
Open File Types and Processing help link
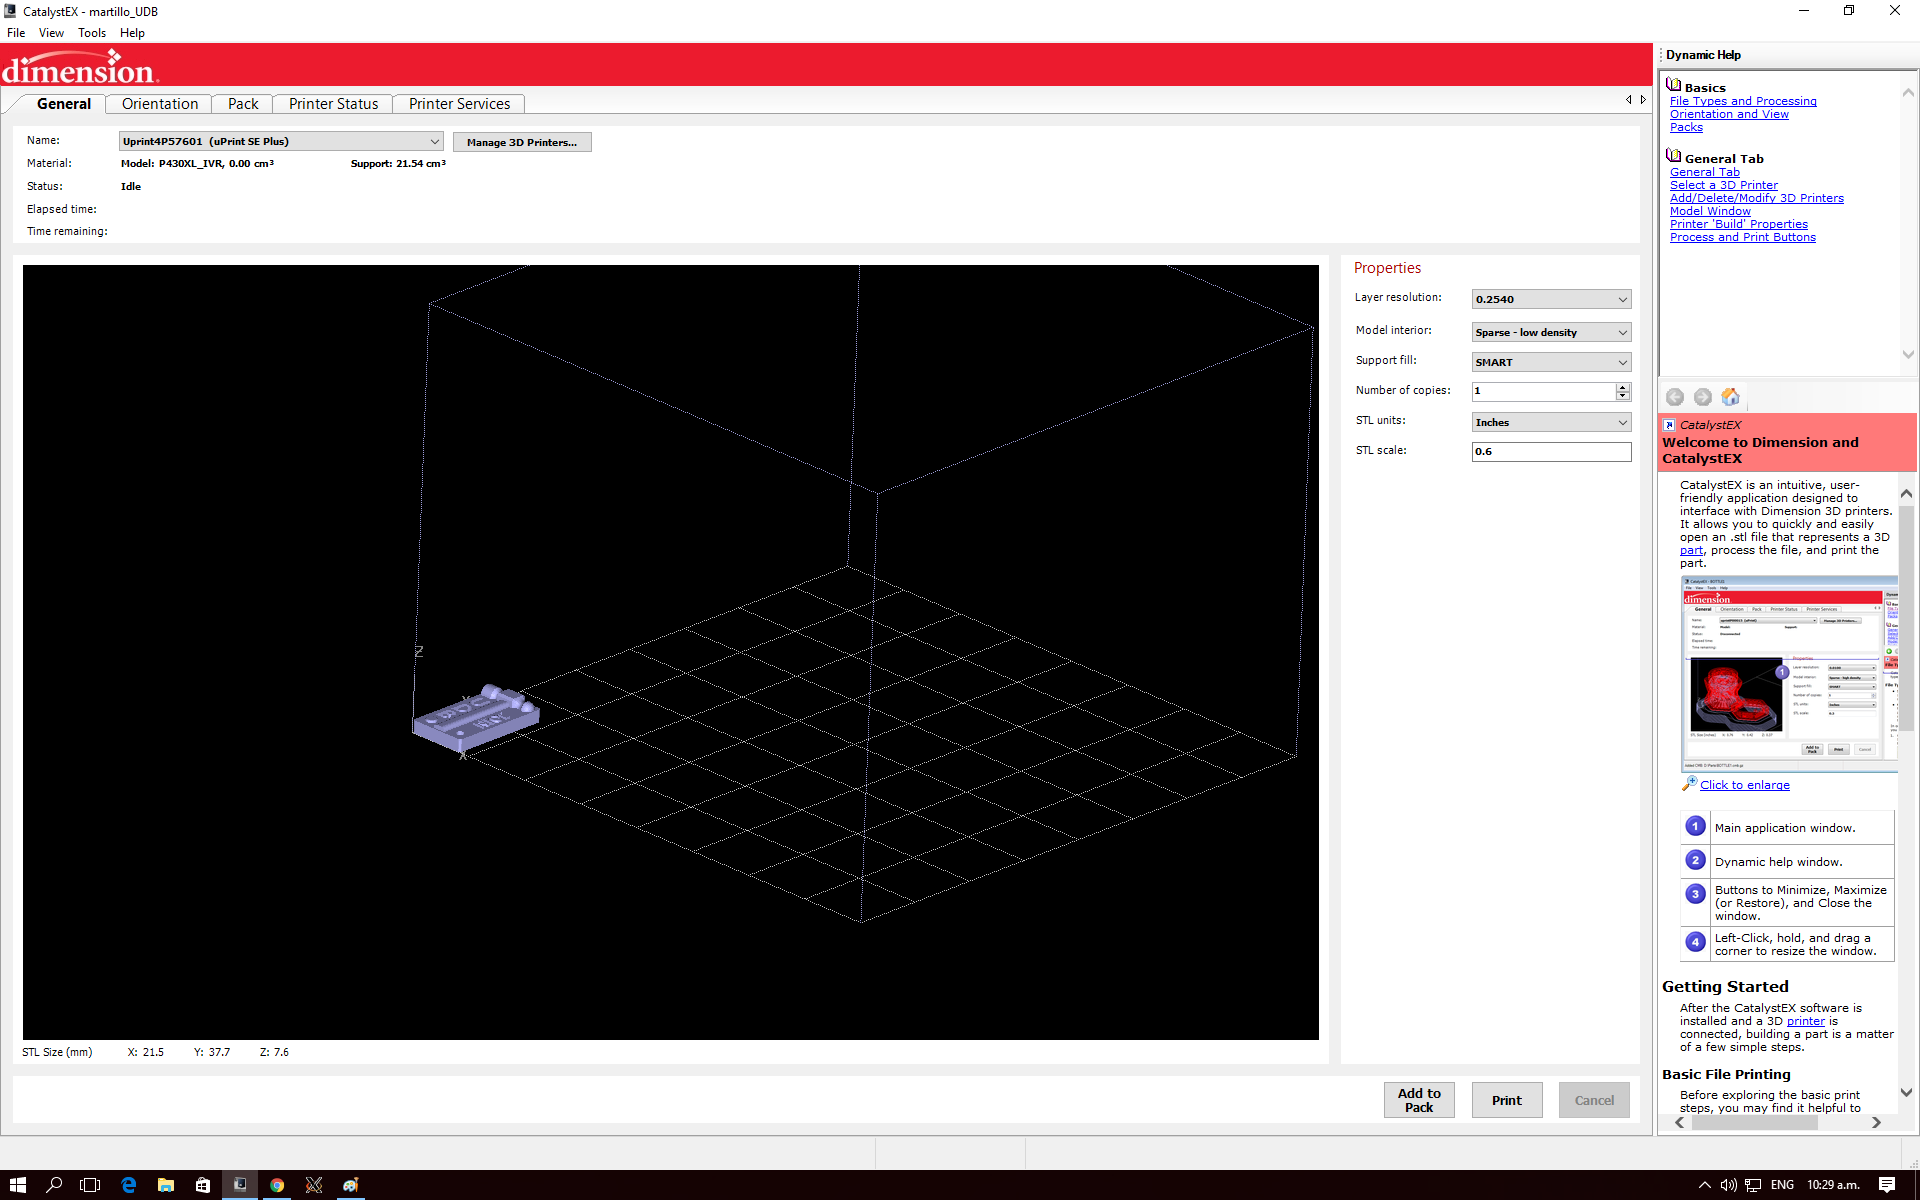pyautogui.click(x=1743, y=101)
